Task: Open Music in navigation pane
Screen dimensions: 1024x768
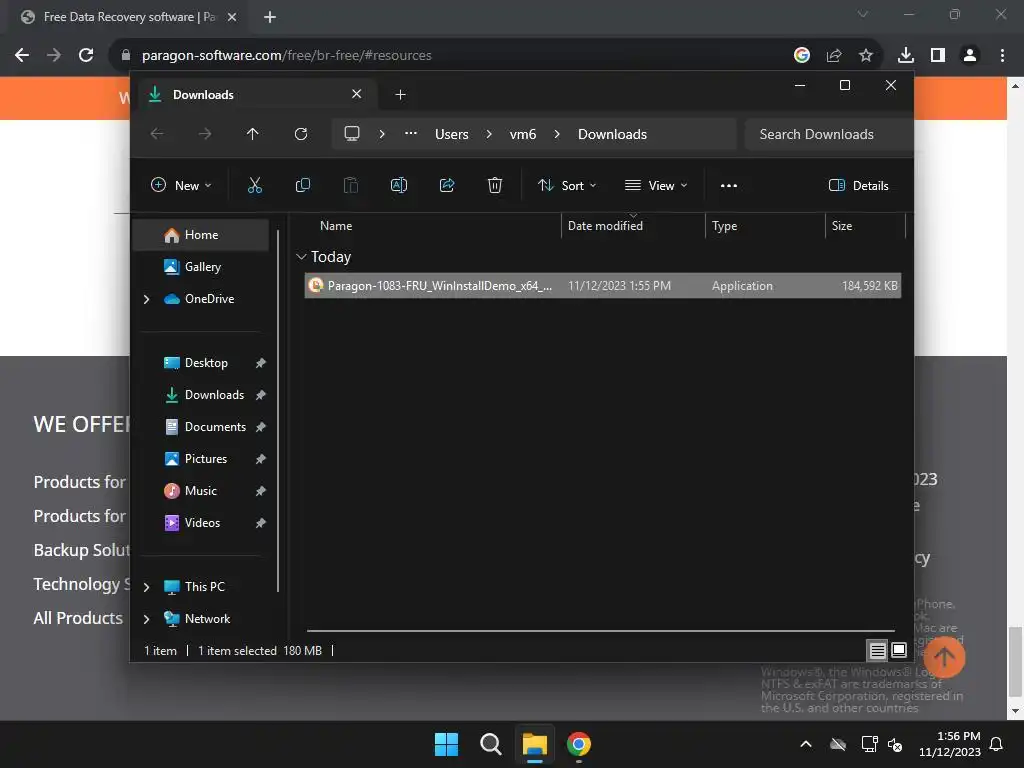Action: point(200,490)
